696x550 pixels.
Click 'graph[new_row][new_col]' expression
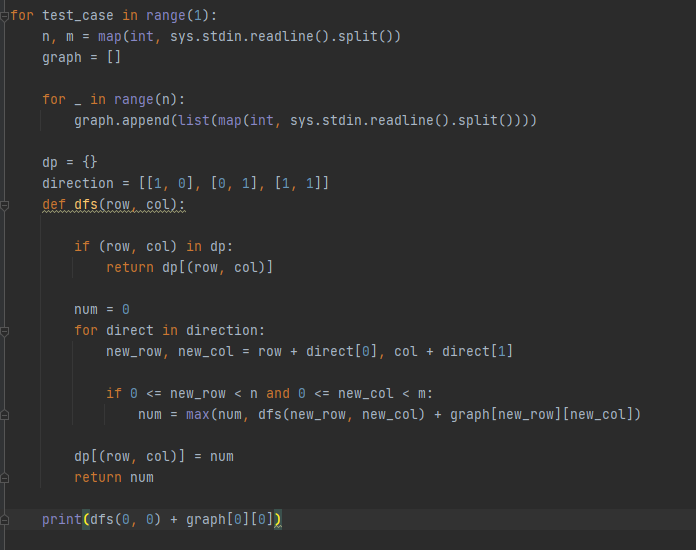(541, 415)
